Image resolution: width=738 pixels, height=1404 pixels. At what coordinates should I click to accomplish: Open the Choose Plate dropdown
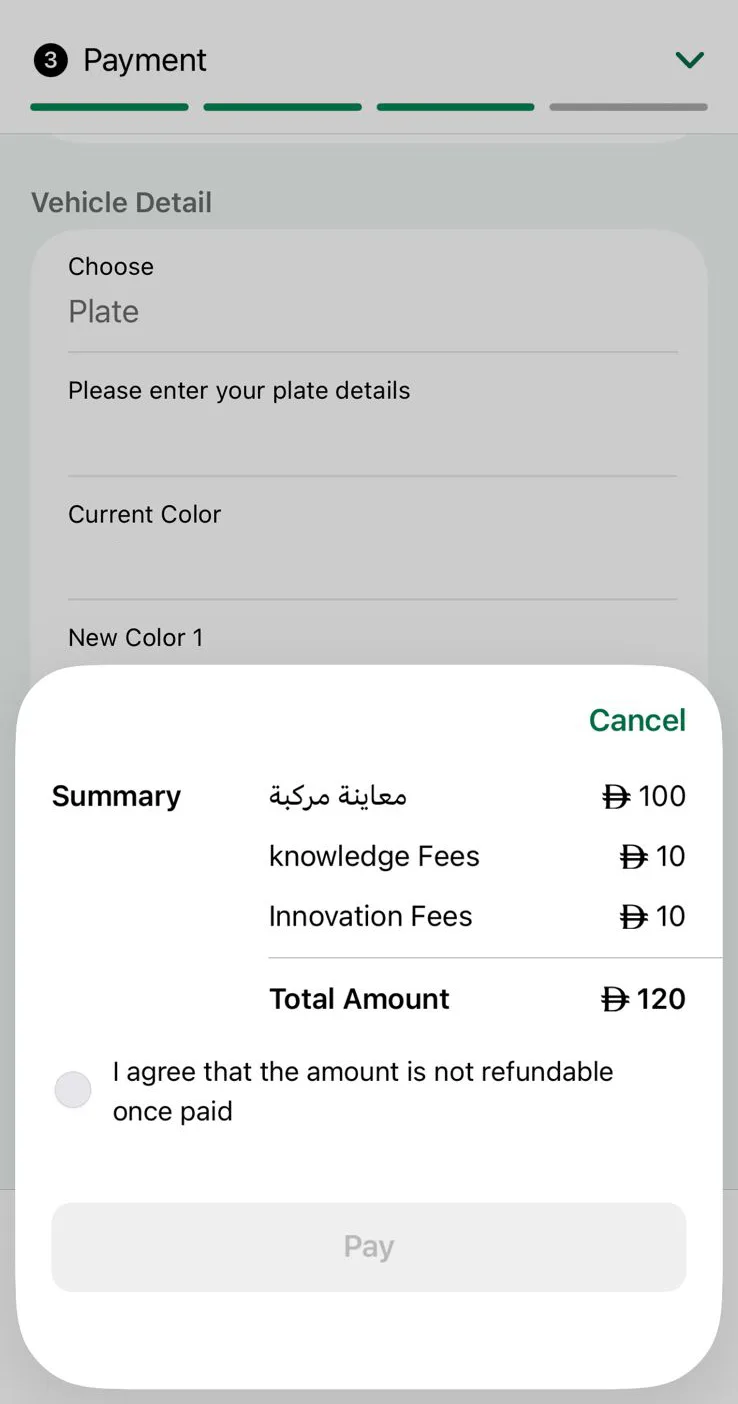pos(372,311)
